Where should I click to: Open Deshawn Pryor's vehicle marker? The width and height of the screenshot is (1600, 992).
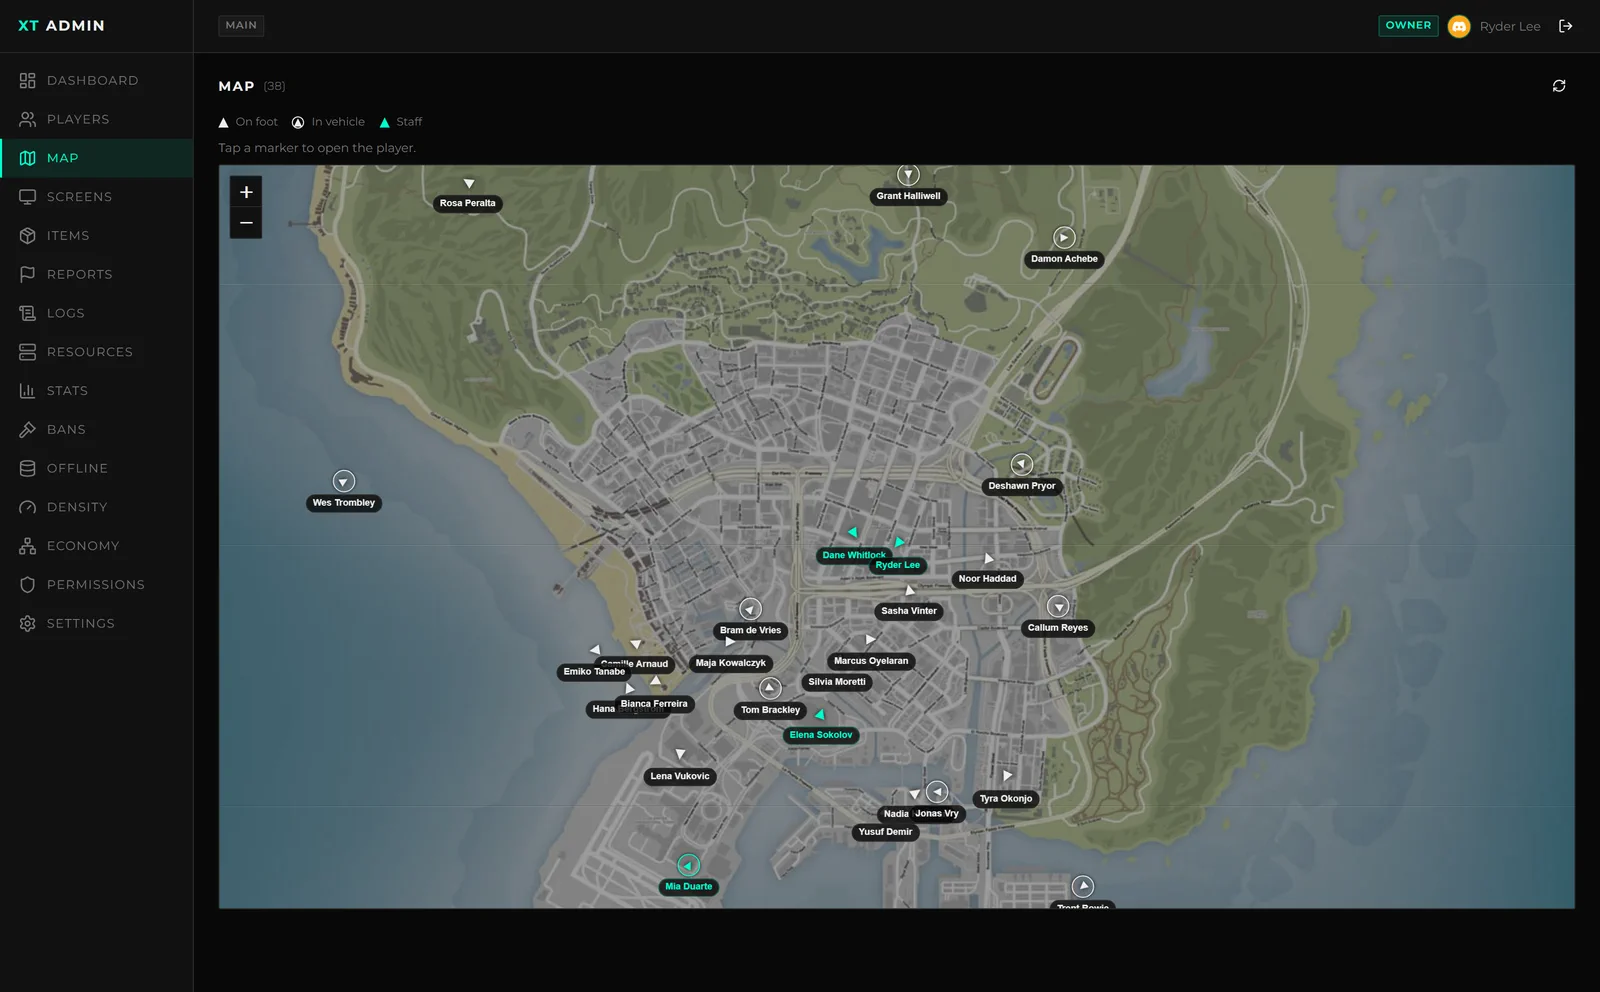[1021, 465]
